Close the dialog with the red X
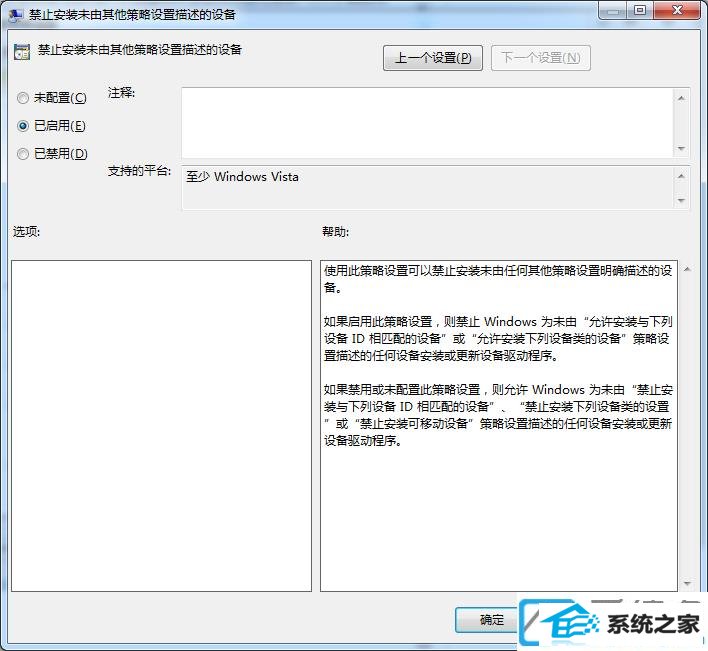The height and width of the screenshot is (651, 708). (676, 10)
